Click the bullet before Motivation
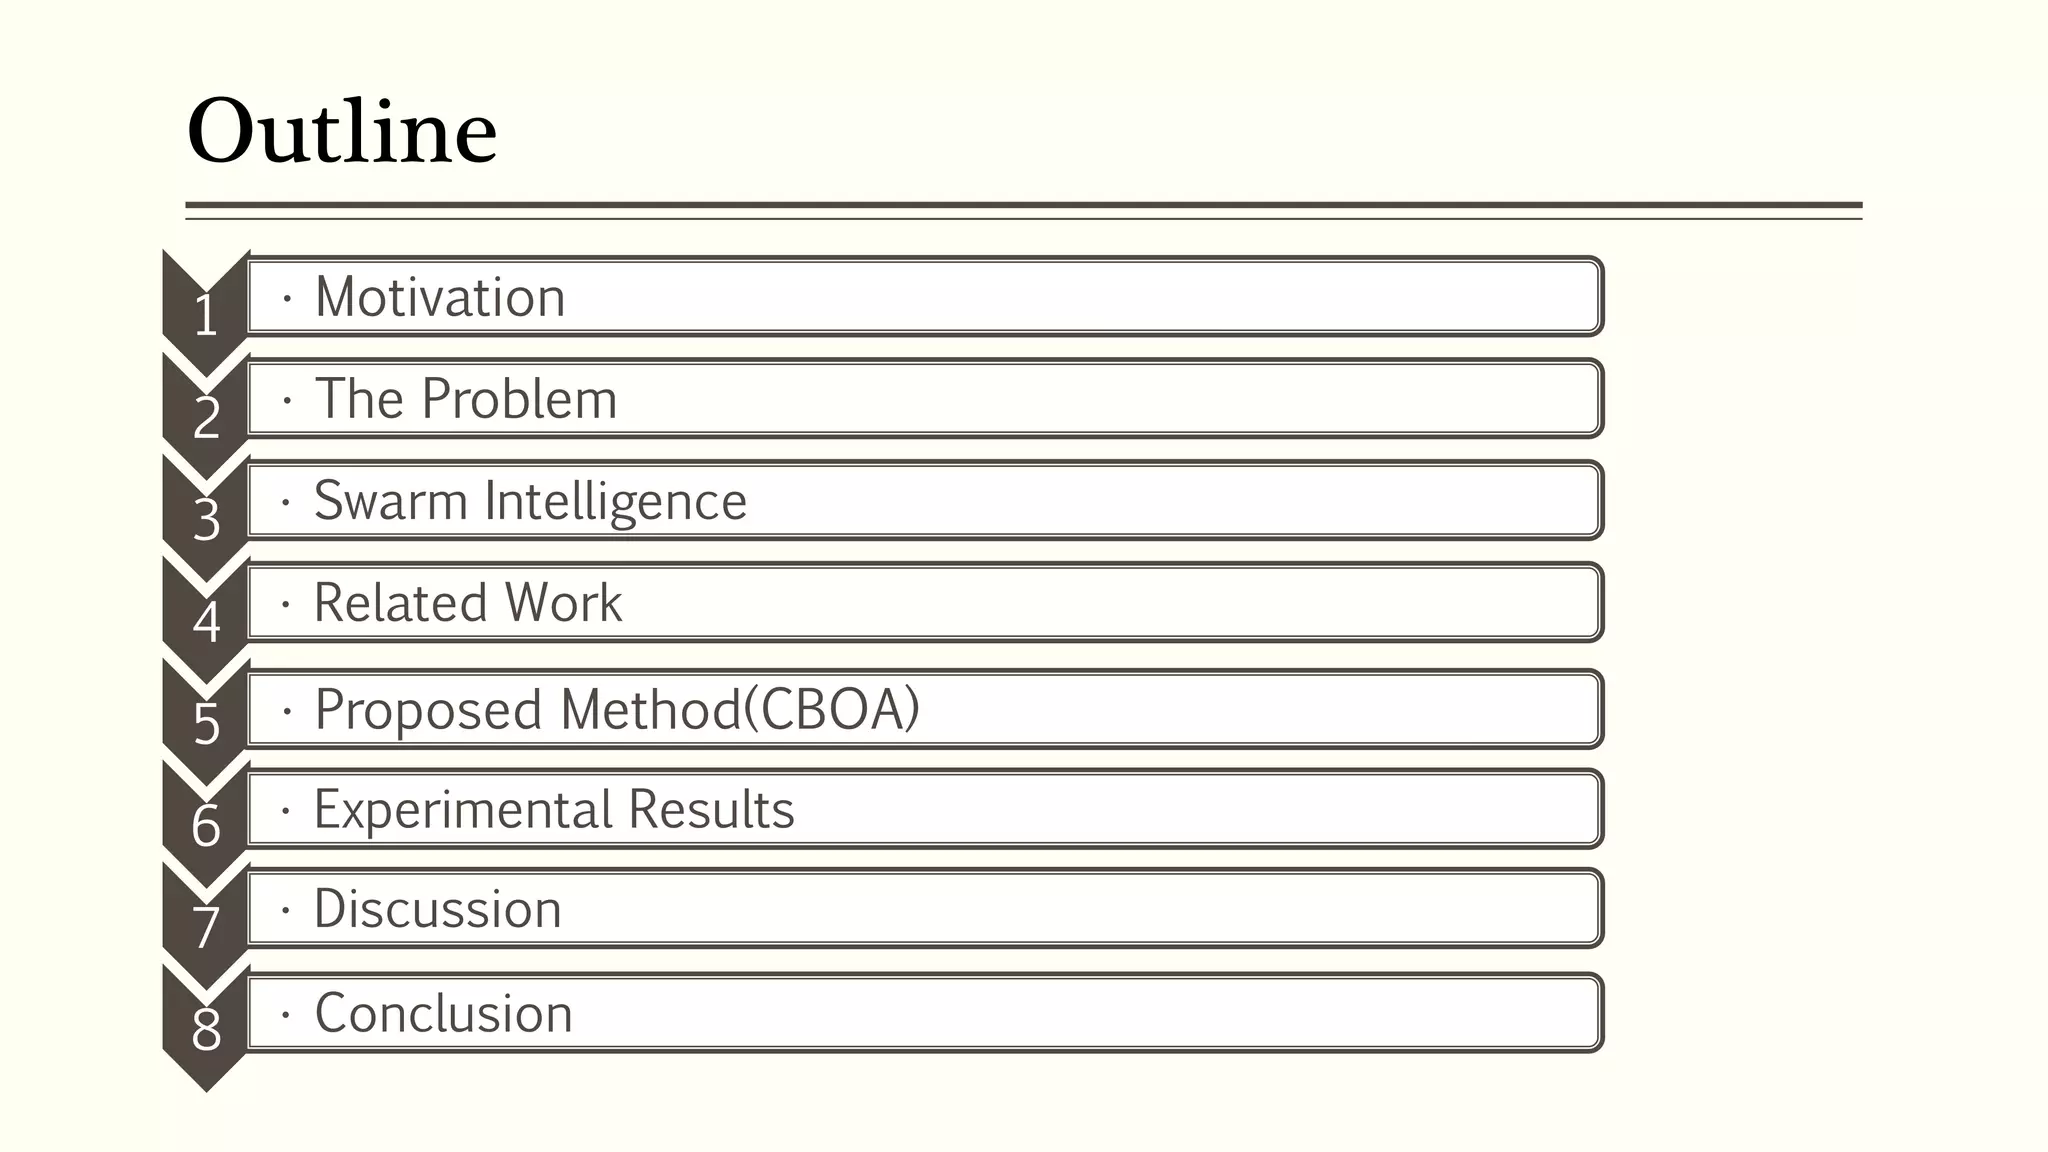Image resolution: width=2048 pixels, height=1152 pixels. pos(287,298)
